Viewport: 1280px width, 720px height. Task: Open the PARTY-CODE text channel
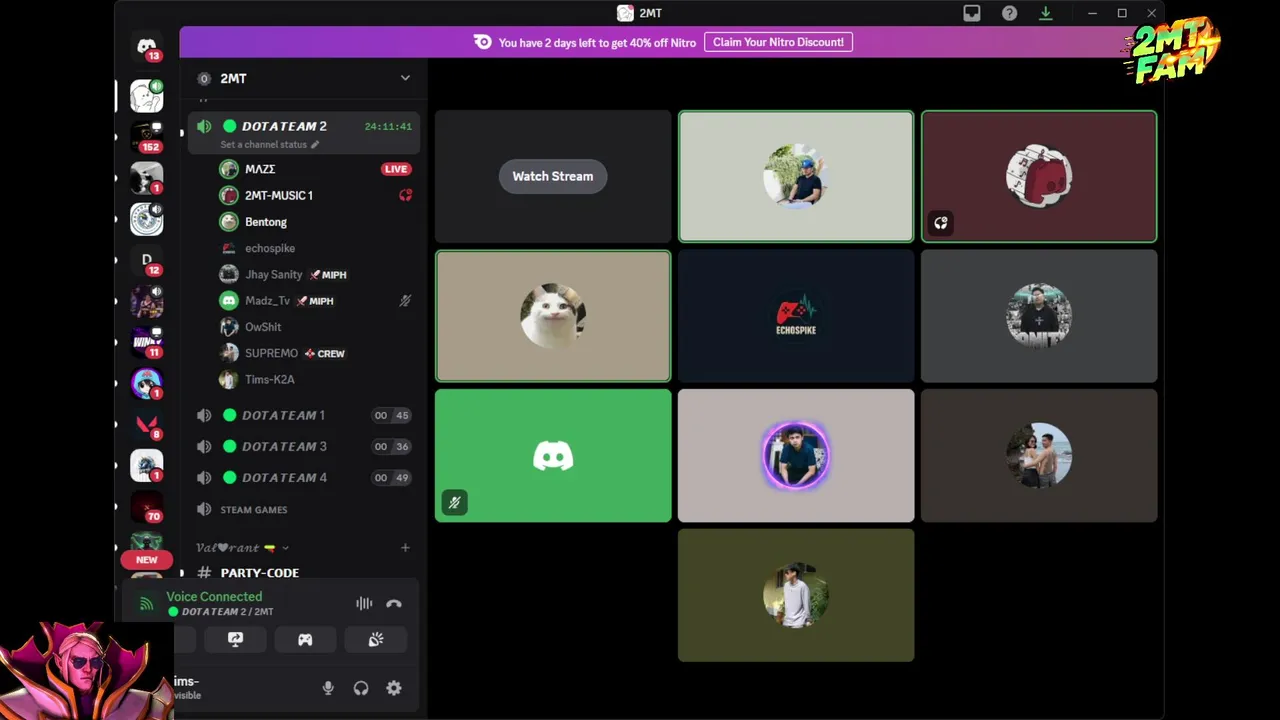click(x=303, y=573)
